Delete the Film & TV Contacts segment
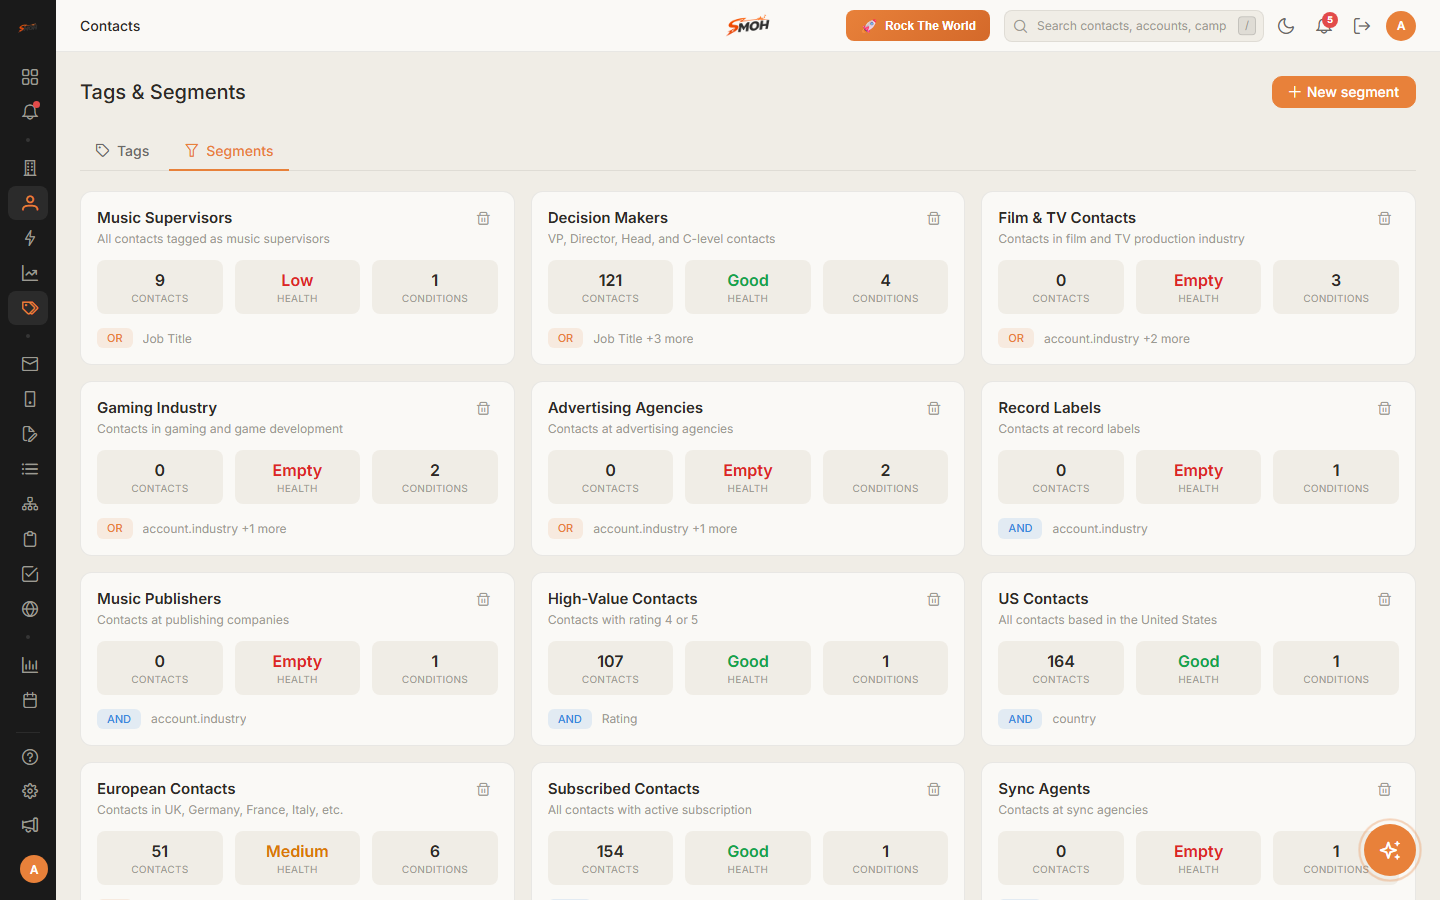The image size is (1440, 900). point(1385,218)
